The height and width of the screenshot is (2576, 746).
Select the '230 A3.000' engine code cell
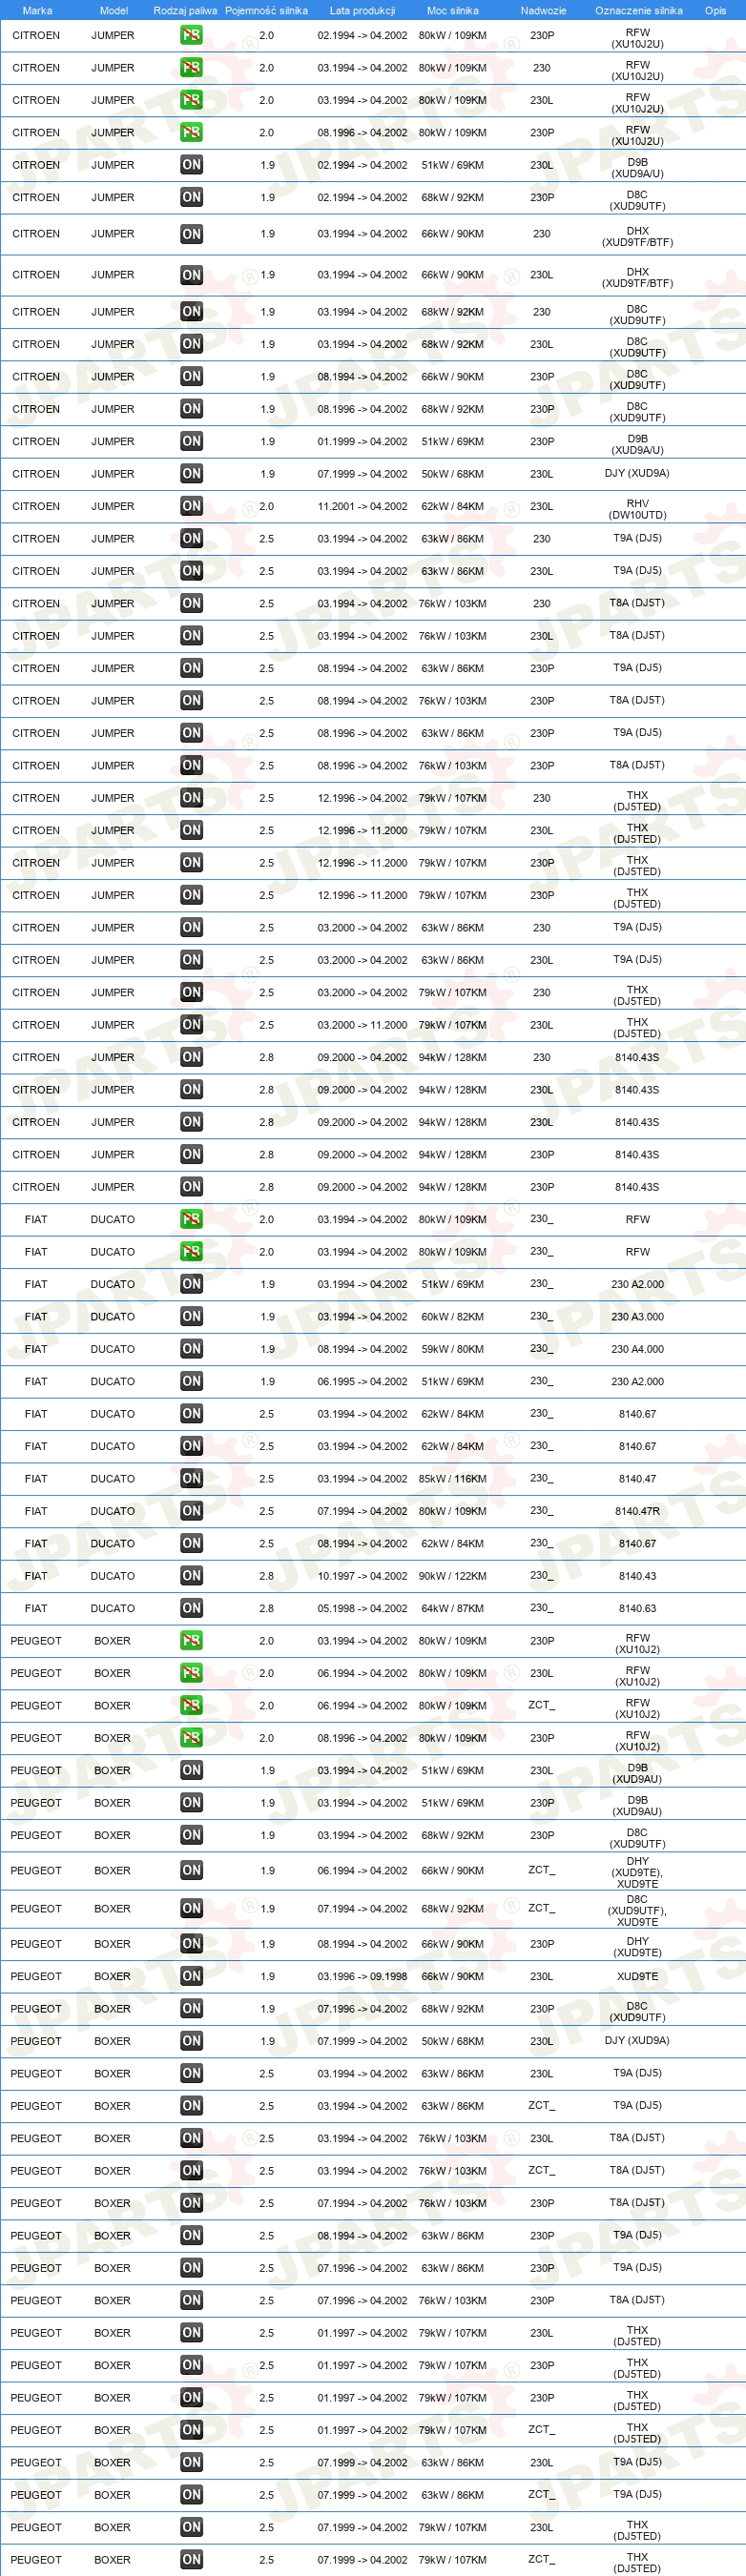click(637, 1317)
